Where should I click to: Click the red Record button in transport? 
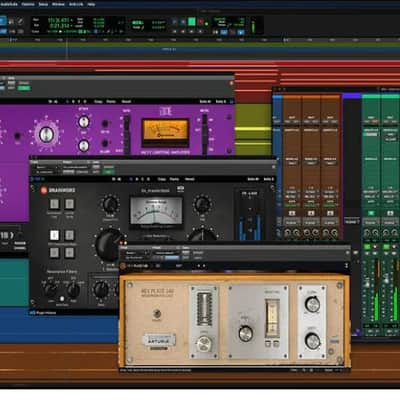pos(201,22)
